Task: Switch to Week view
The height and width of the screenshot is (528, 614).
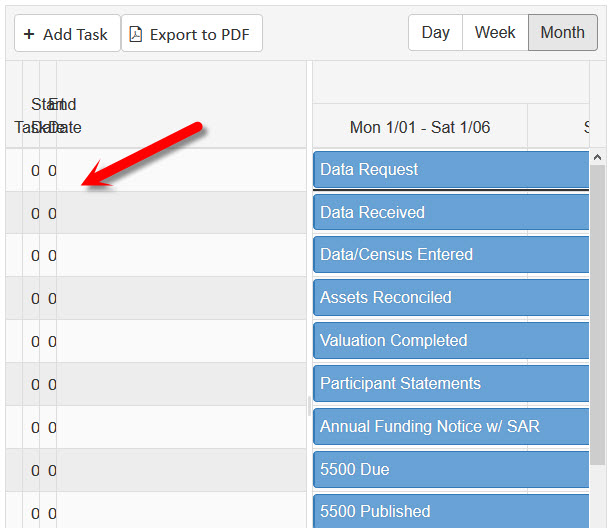Action: [495, 32]
